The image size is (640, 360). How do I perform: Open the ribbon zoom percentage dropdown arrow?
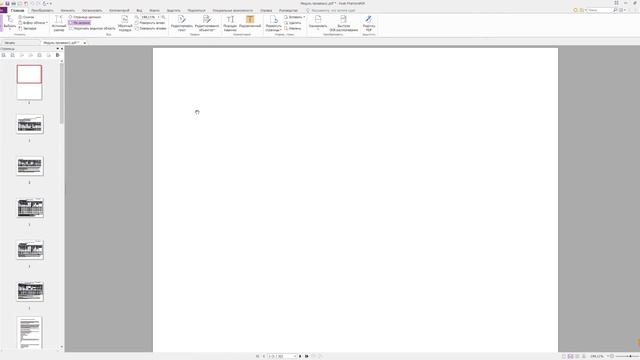click(158, 17)
